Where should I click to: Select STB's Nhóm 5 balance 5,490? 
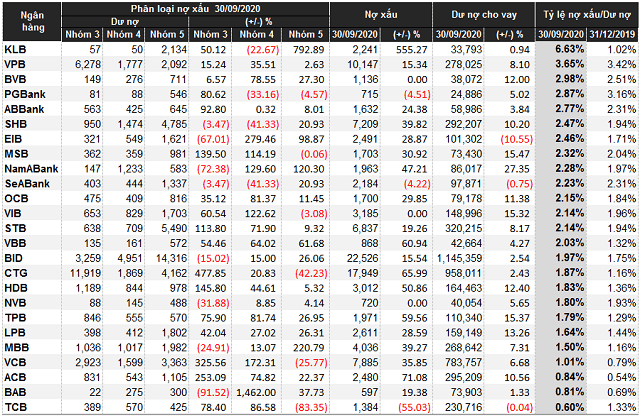point(174,229)
